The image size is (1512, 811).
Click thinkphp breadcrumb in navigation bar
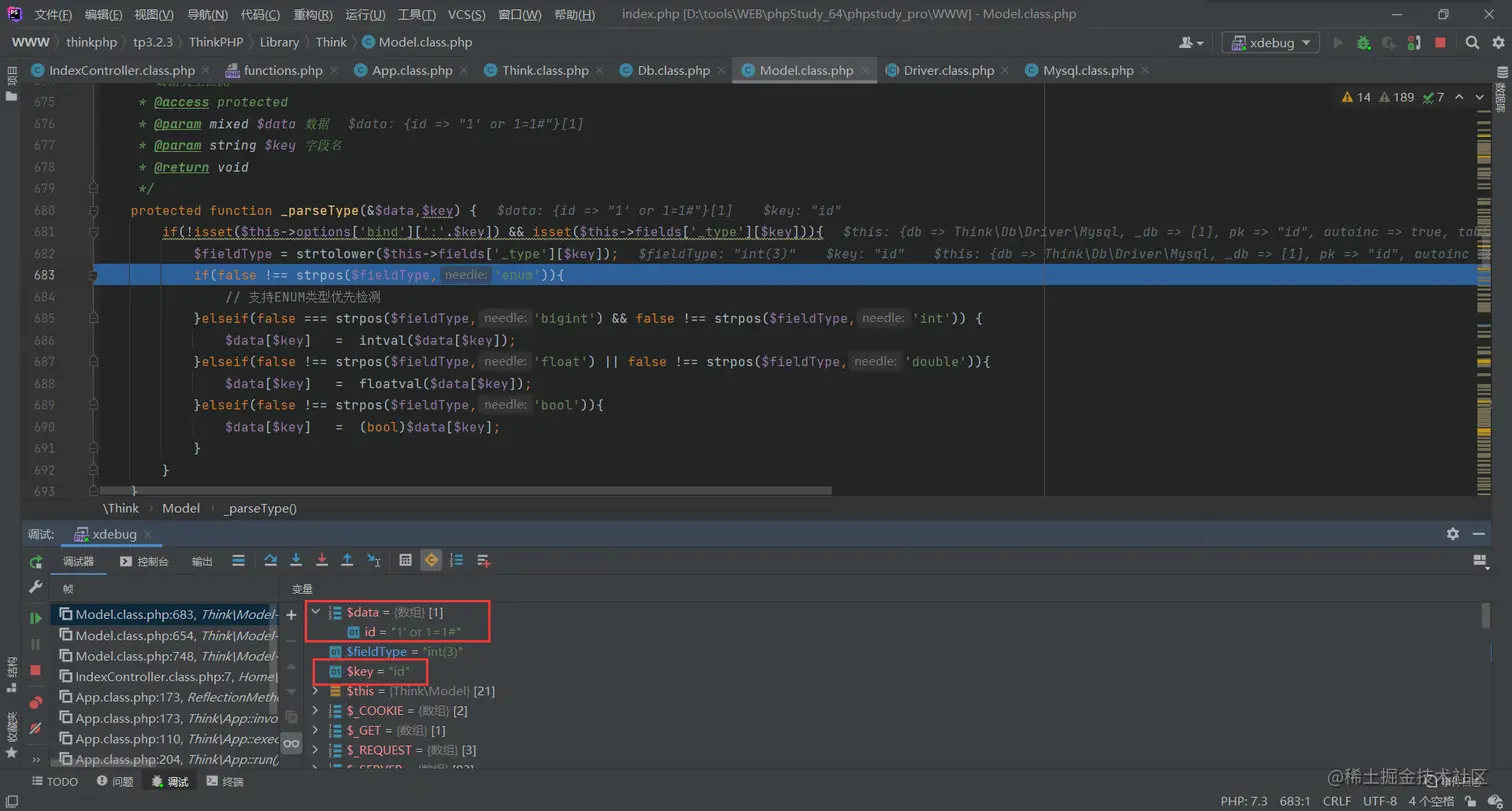point(91,42)
